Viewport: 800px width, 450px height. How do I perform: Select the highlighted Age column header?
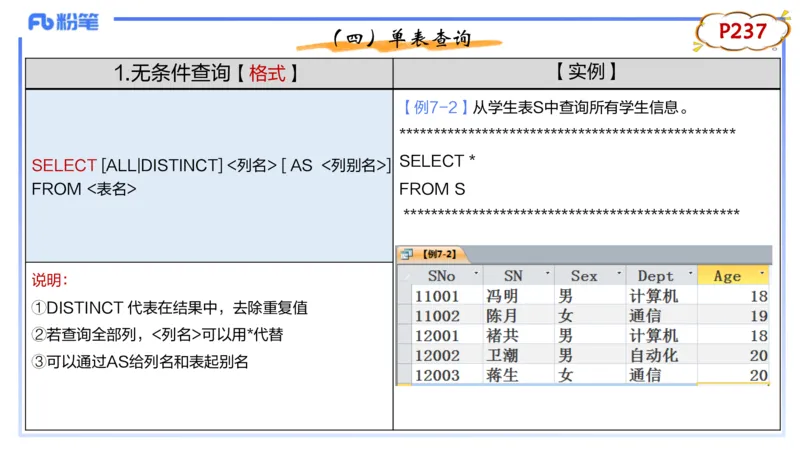(733, 276)
